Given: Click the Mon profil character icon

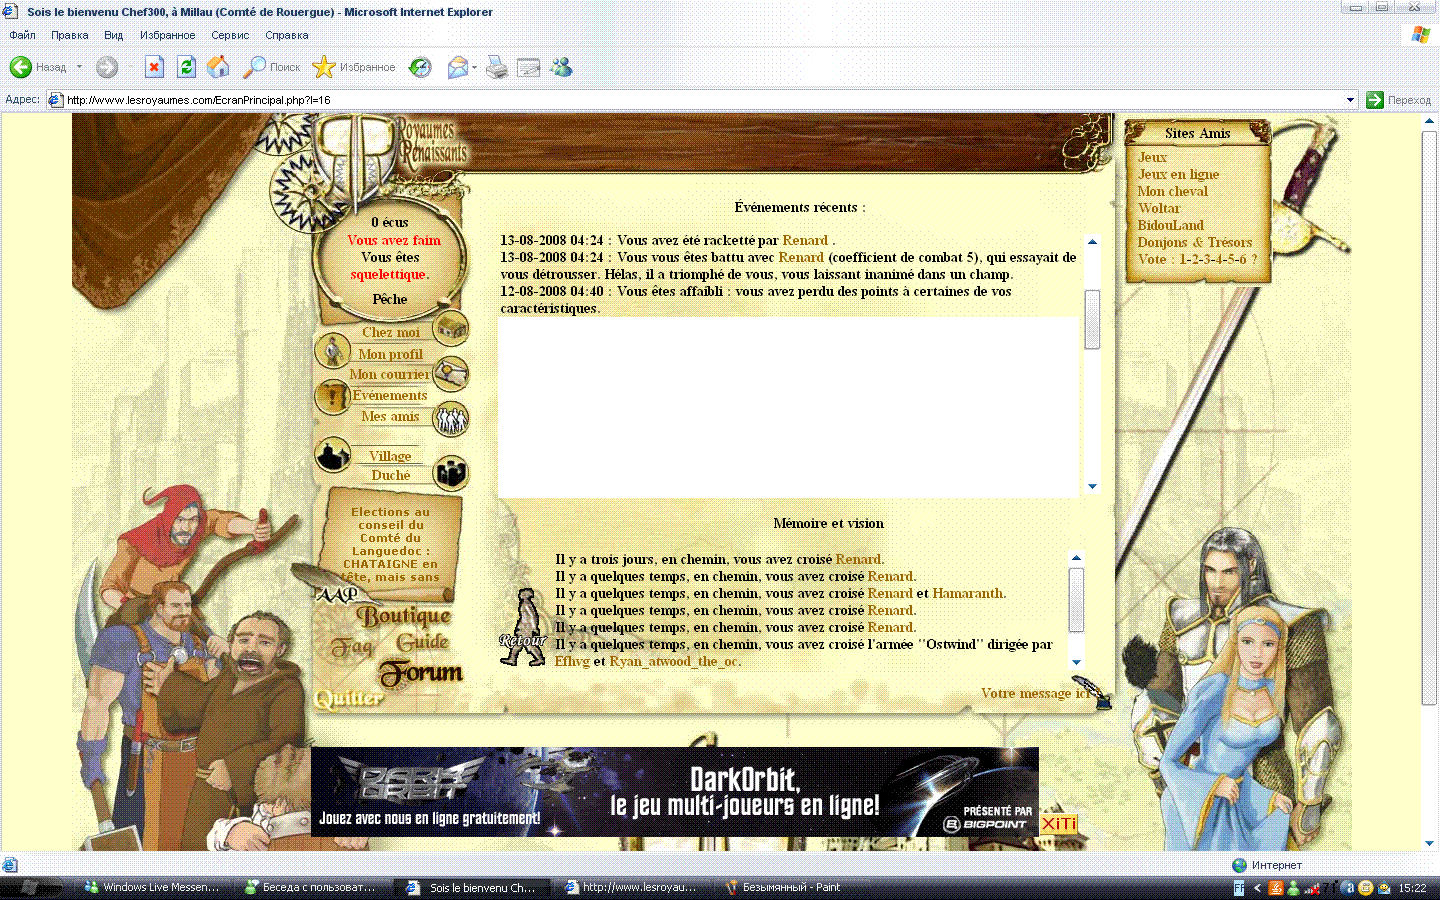Looking at the screenshot, I should (x=331, y=351).
